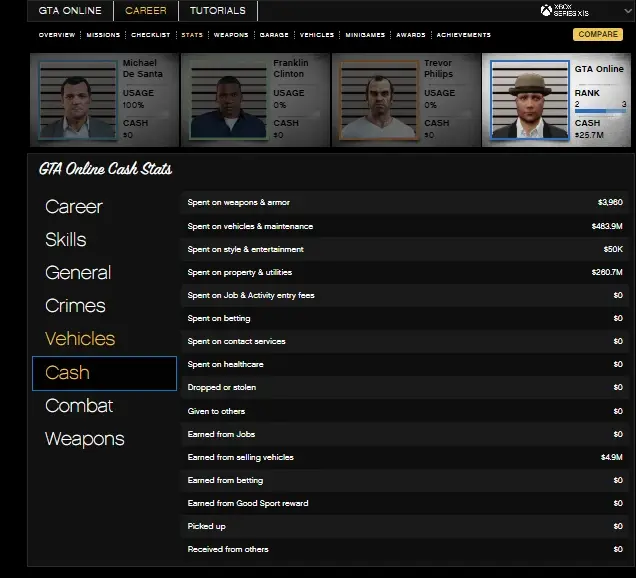Select the Cash stats category
Image resolution: width=636 pixels, height=578 pixels.
(x=104, y=373)
